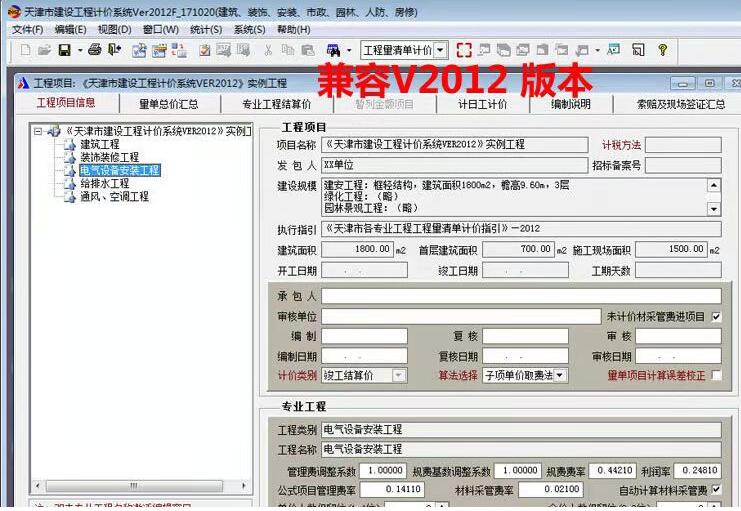The image size is (741, 511).
Task: Switch to 工程项目信息 tab
Action: tap(66, 103)
